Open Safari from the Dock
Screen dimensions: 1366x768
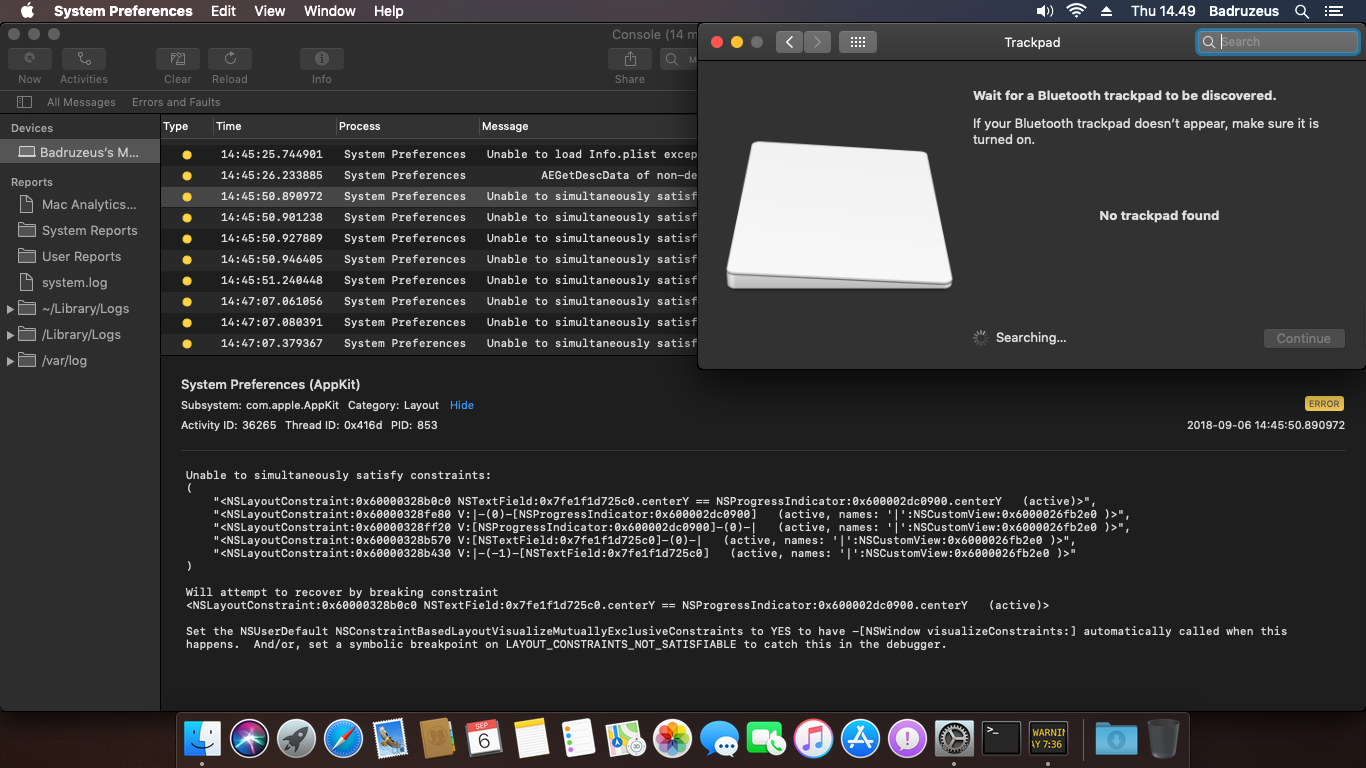(343, 739)
